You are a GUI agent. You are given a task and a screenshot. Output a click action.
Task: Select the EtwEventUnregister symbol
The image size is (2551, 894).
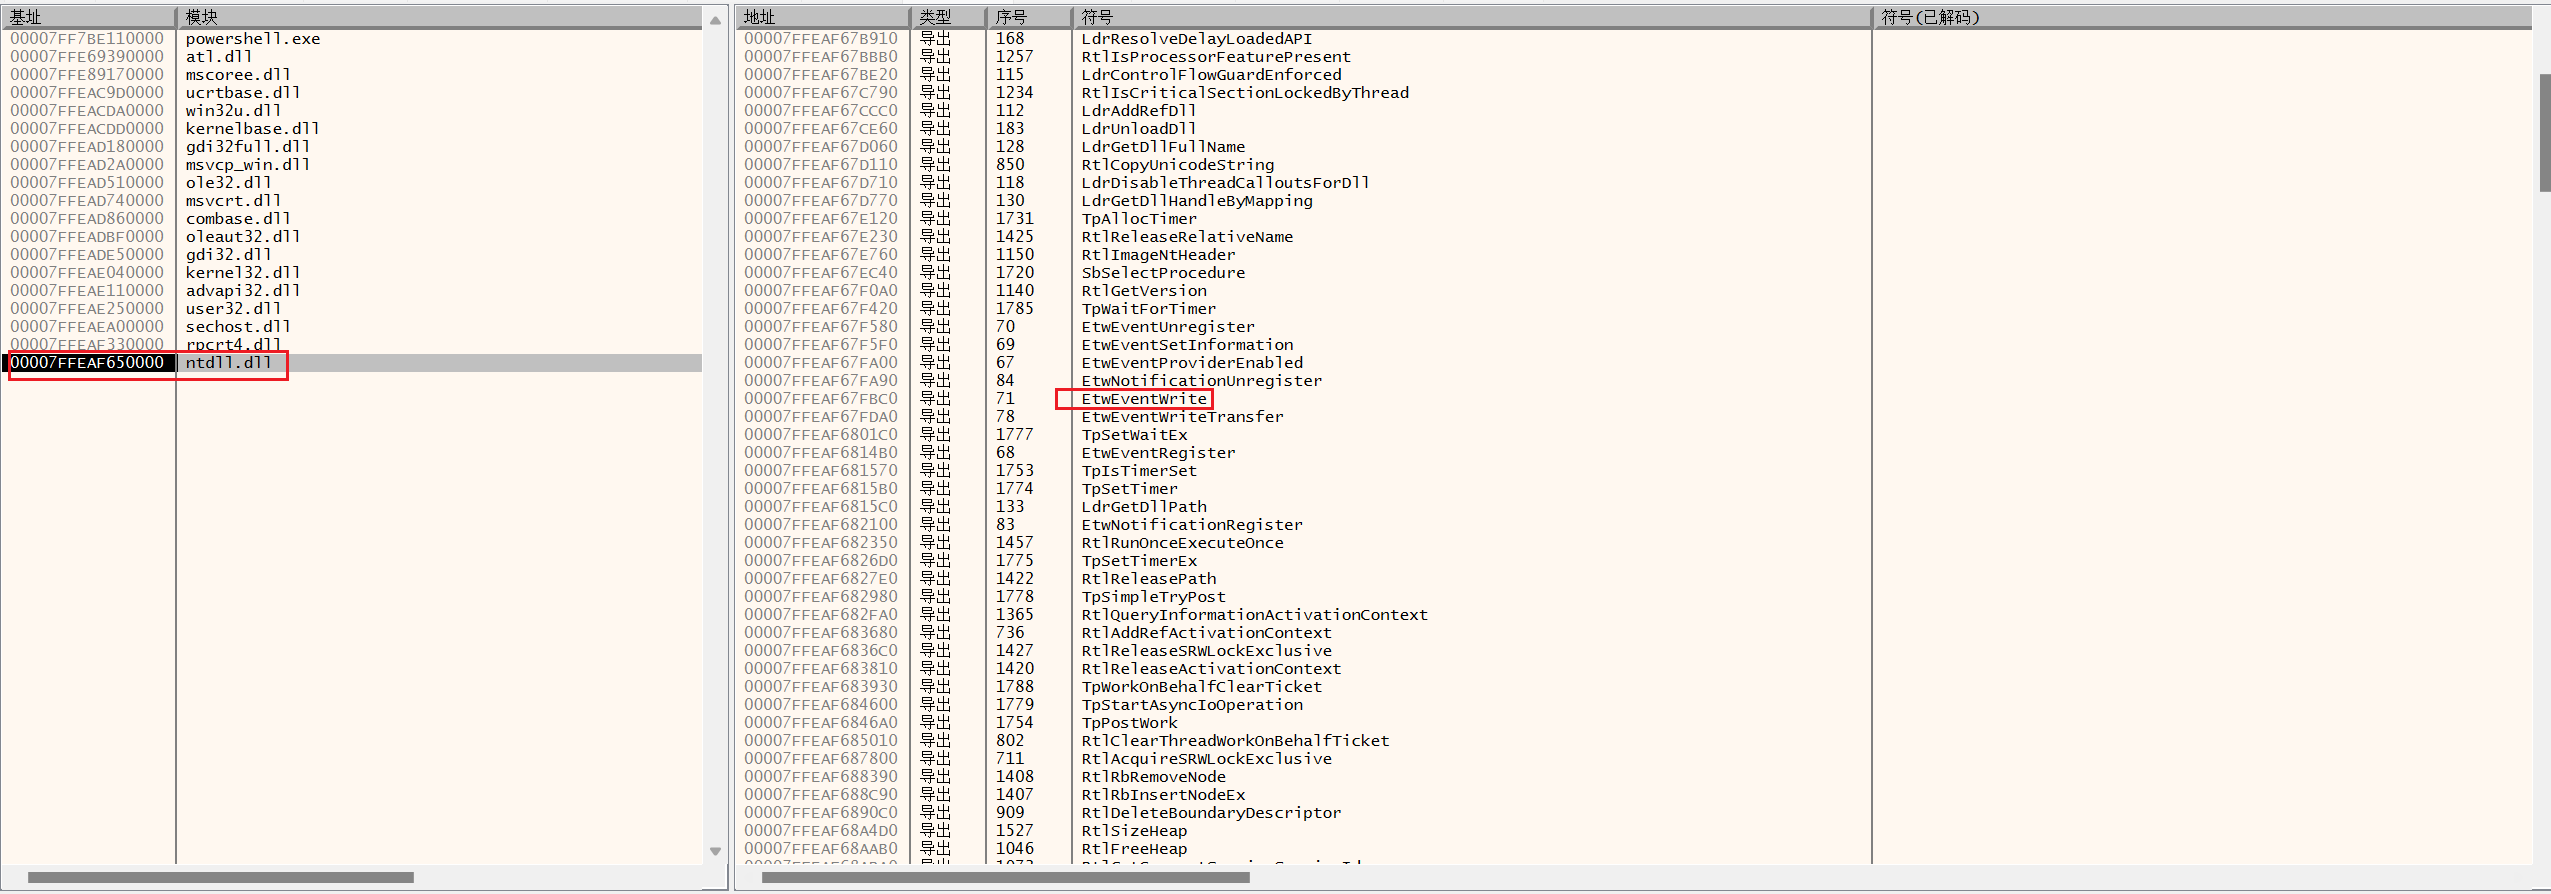coord(1167,327)
